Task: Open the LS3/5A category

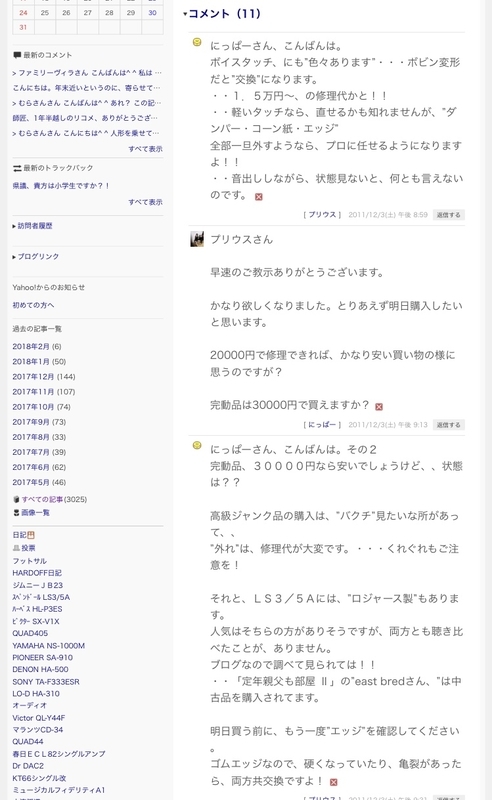Action: 41,597
